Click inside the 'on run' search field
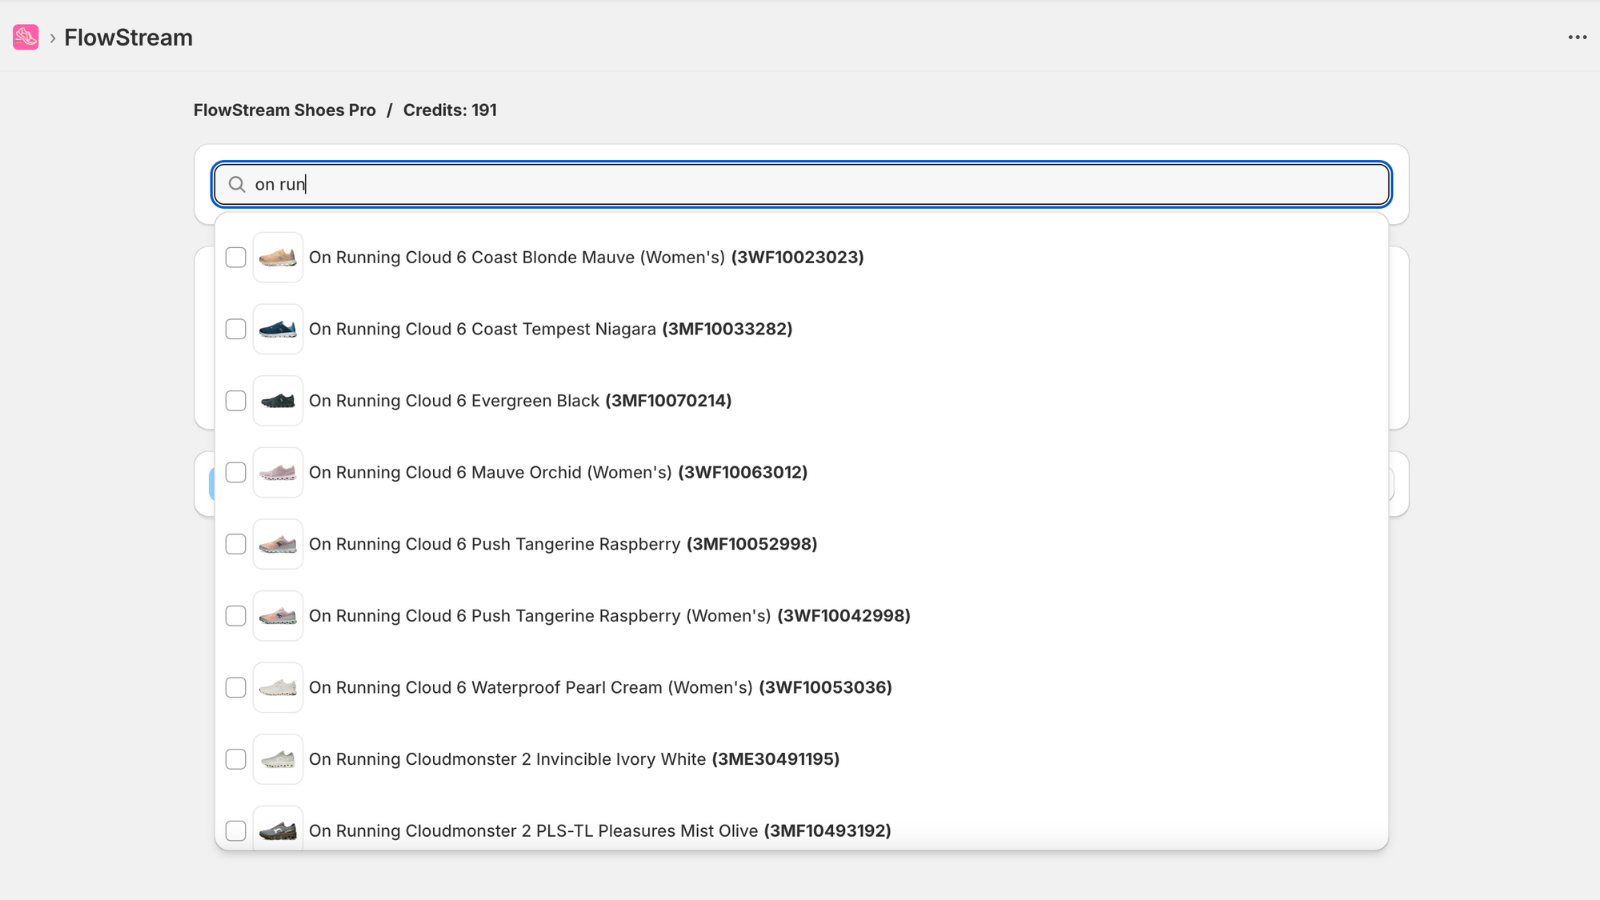The image size is (1600, 900). [x=801, y=184]
